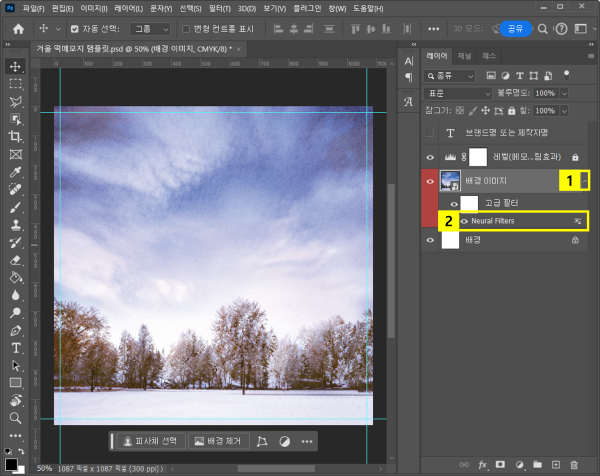Enable Show Transform Controls checkbox
Viewport: 600px width, 476px height.
click(186, 29)
